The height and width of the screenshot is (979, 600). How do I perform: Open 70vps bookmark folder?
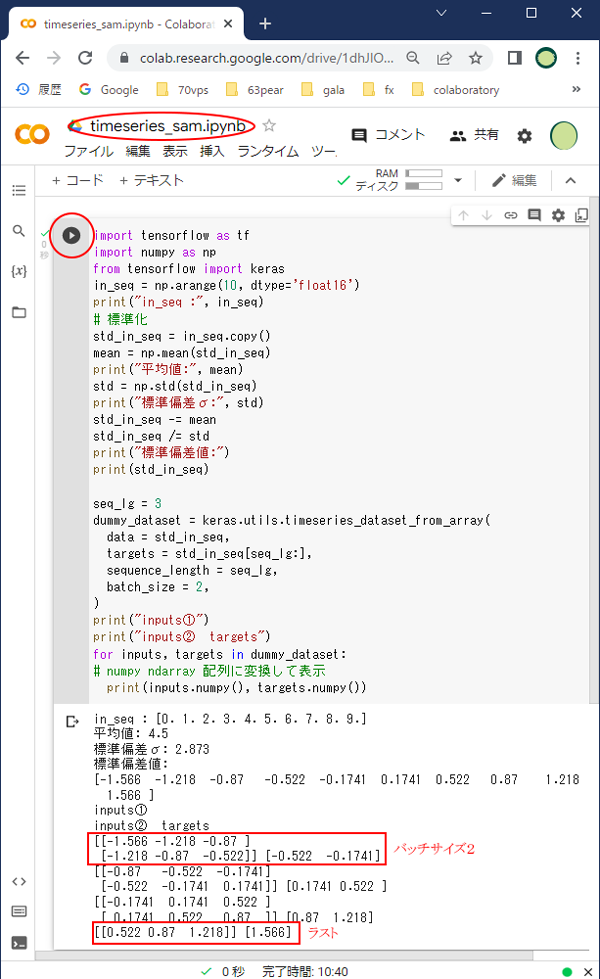pos(182,89)
